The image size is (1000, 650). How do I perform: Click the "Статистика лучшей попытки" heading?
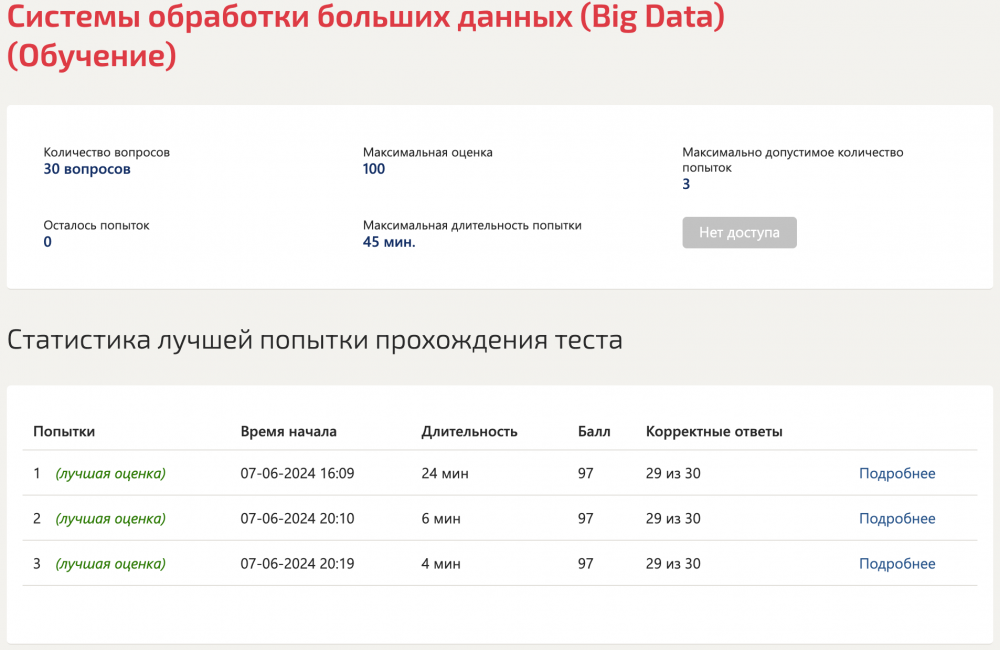tap(314, 340)
